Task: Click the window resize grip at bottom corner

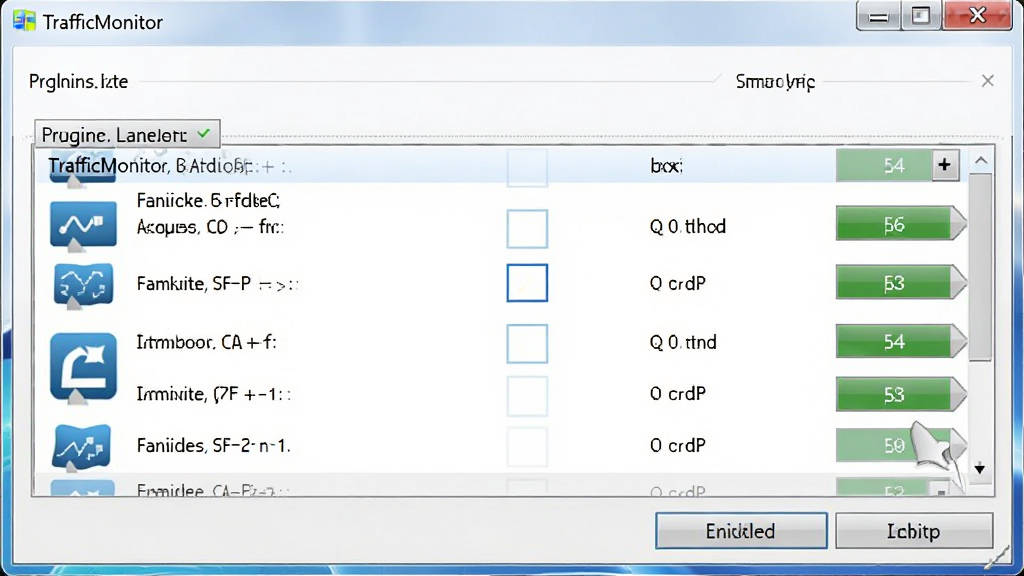Action: pos(998,557)
